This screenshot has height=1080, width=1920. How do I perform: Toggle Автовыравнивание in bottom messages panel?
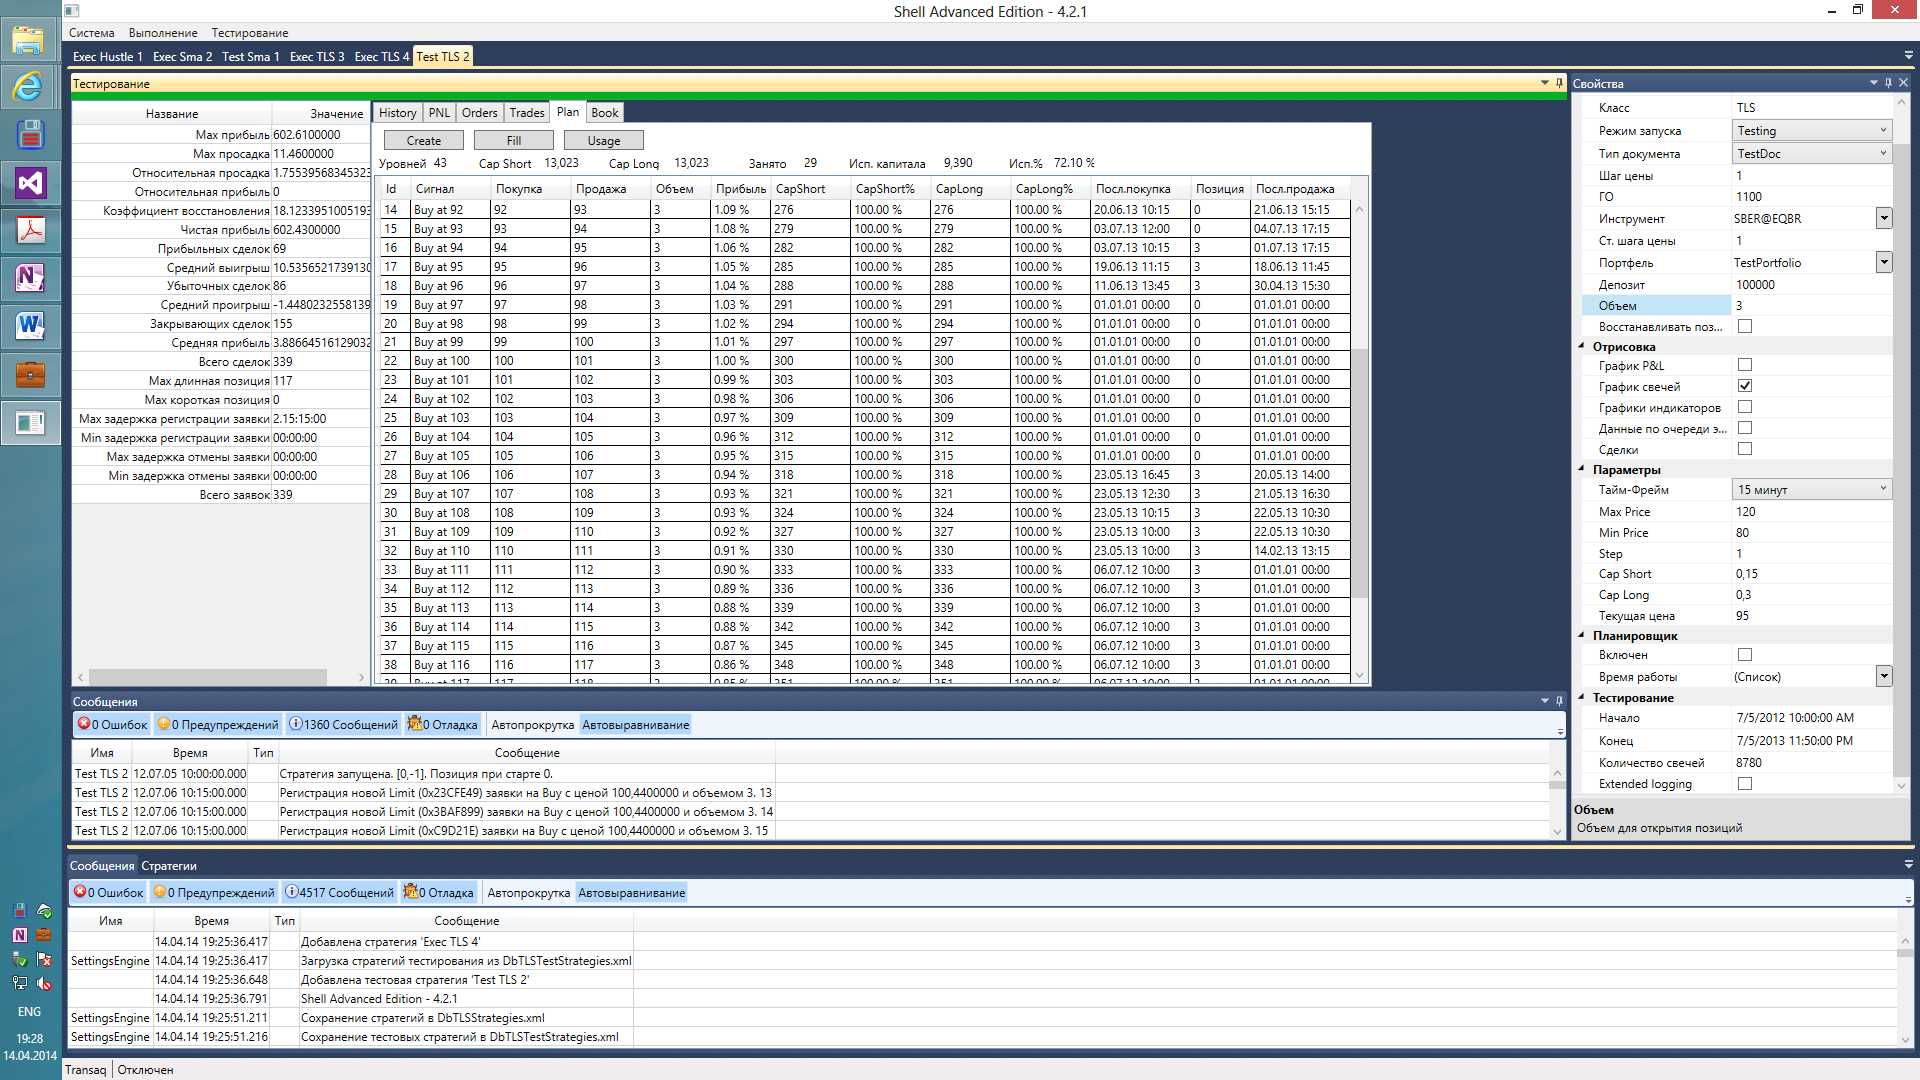pos(631,893)
